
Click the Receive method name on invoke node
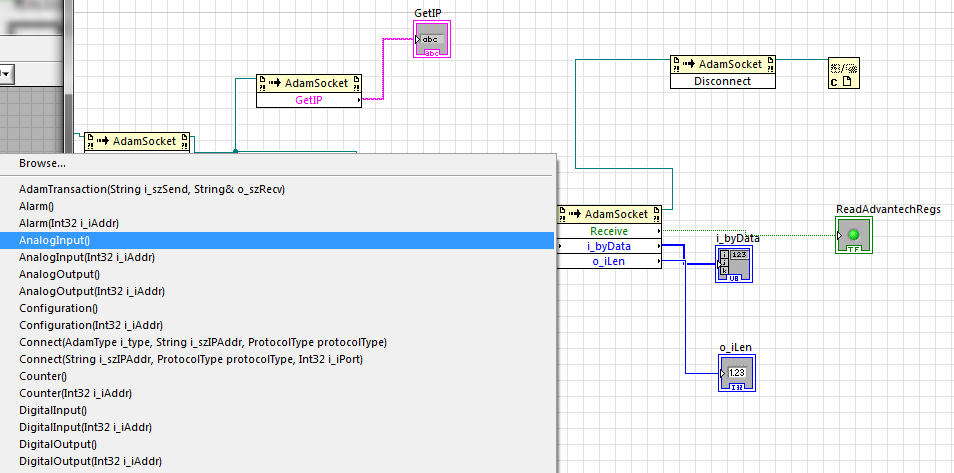[608, 231]
